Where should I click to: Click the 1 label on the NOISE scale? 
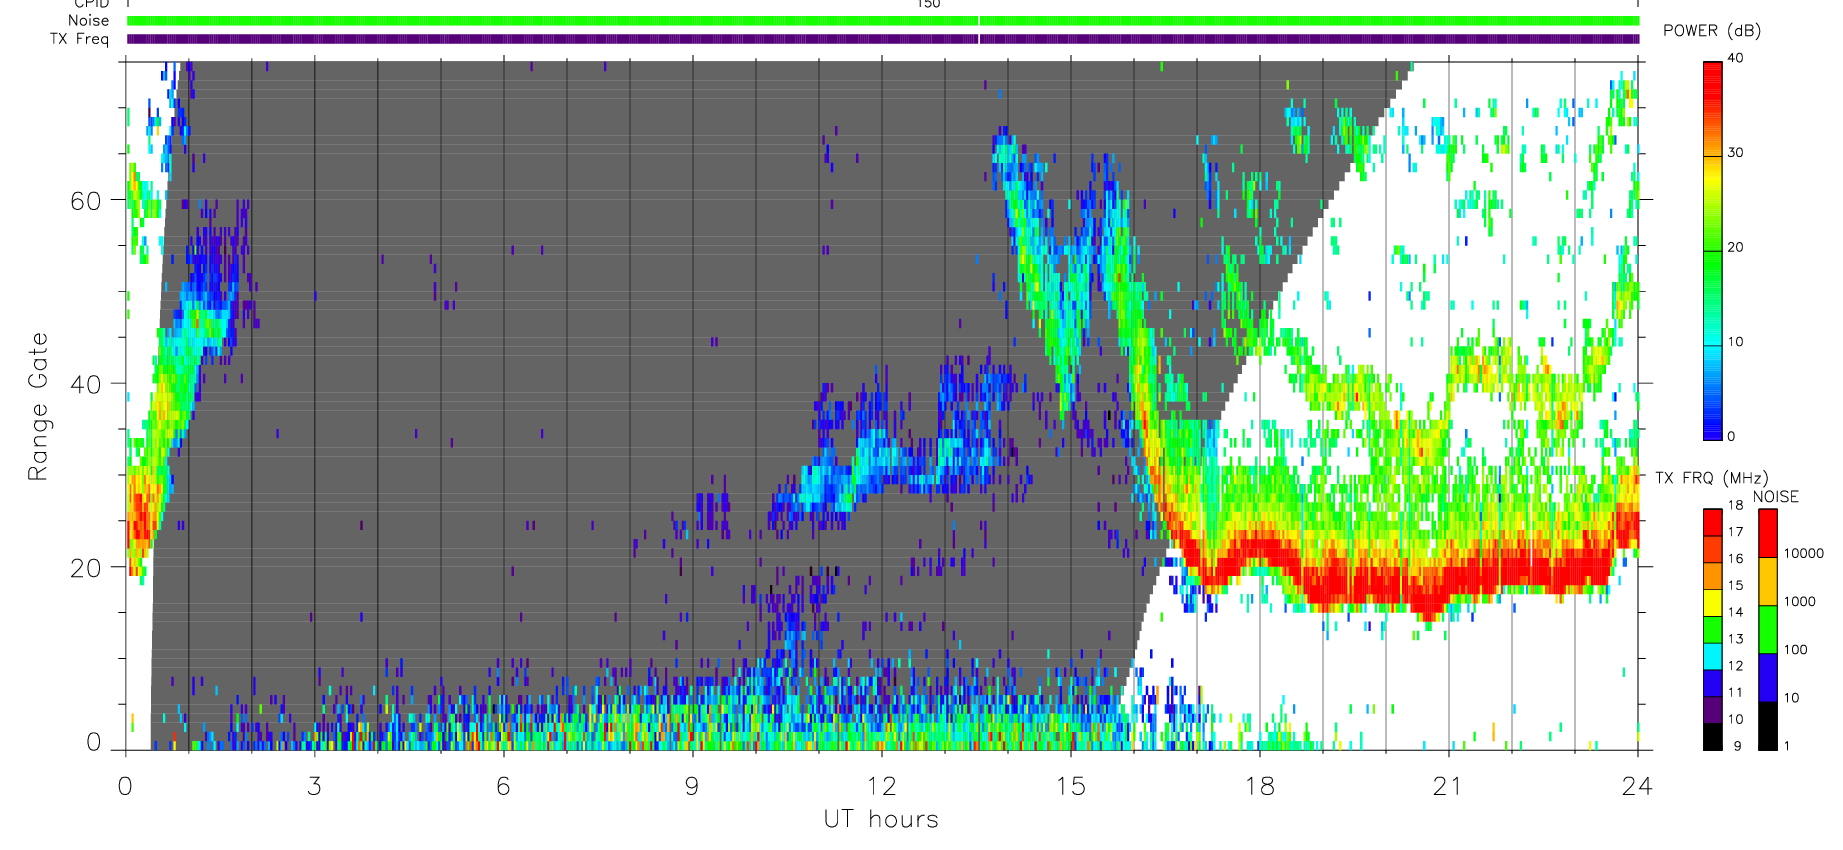(x=1787, y=745)
